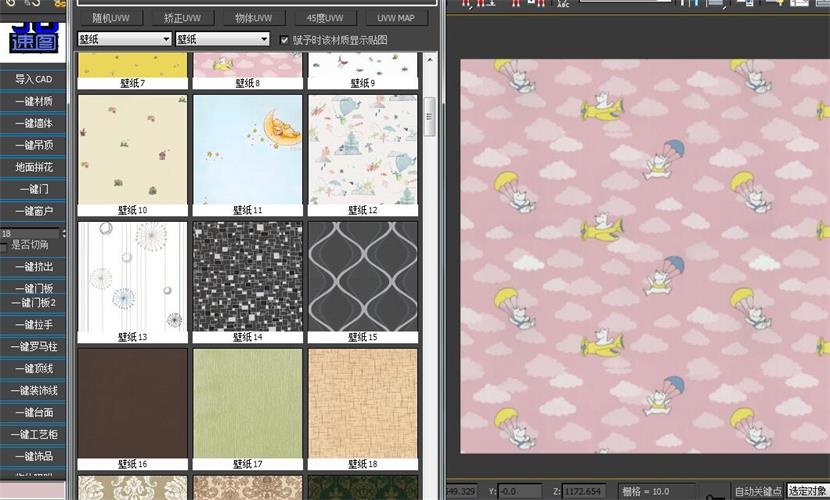Click the Z coordinate field showing 1172.654

(584, 492)
